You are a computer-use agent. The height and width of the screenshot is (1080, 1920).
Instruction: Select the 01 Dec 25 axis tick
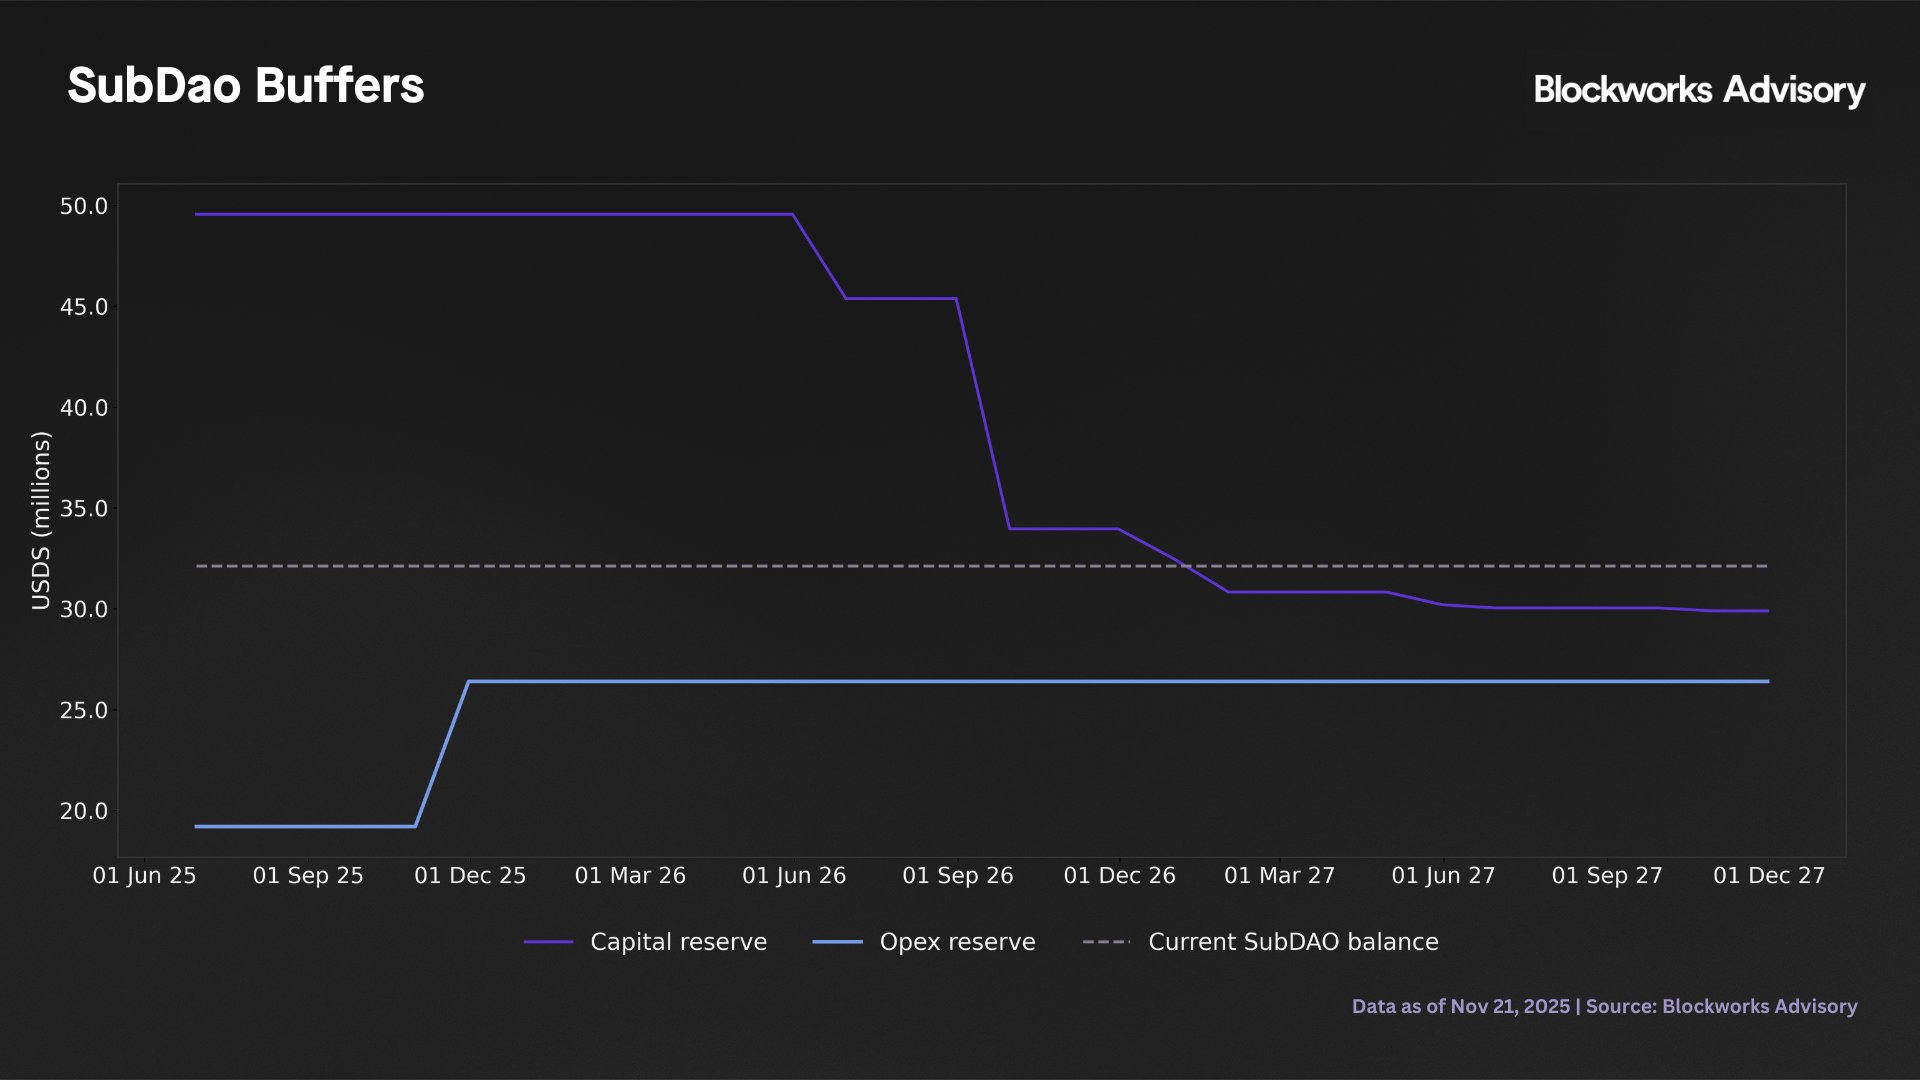pyautogui.click(x=470, y=876)
